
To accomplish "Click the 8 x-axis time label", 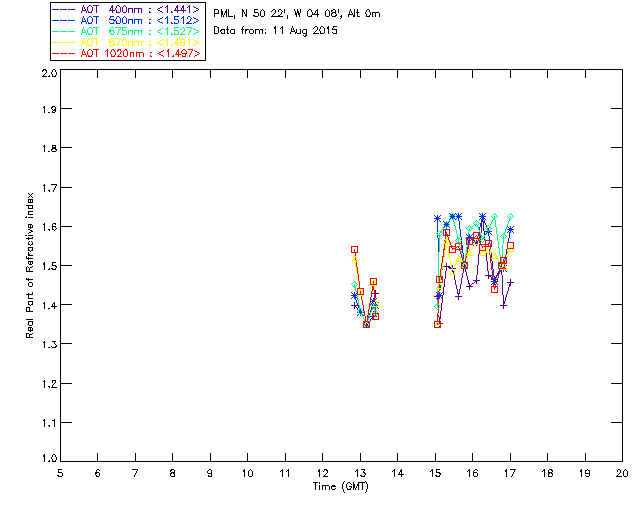I will (173, 473).
